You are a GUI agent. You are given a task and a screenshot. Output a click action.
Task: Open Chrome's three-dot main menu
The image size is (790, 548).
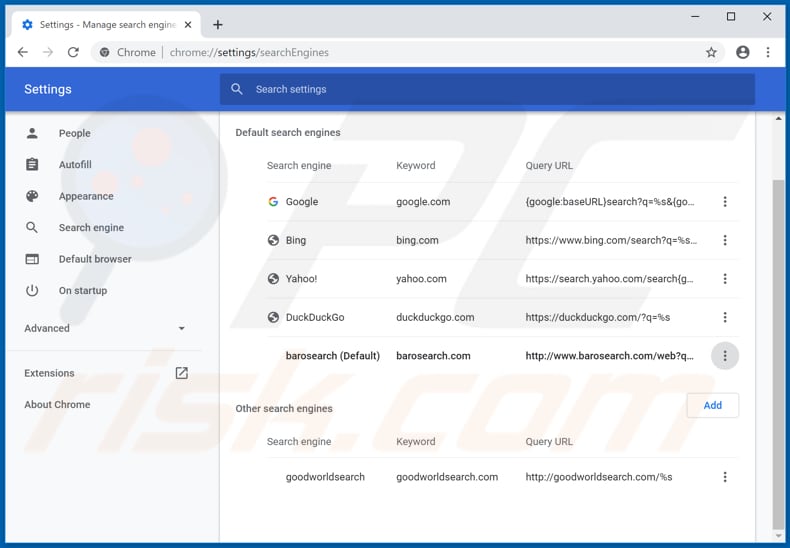(x=768, y=52)
